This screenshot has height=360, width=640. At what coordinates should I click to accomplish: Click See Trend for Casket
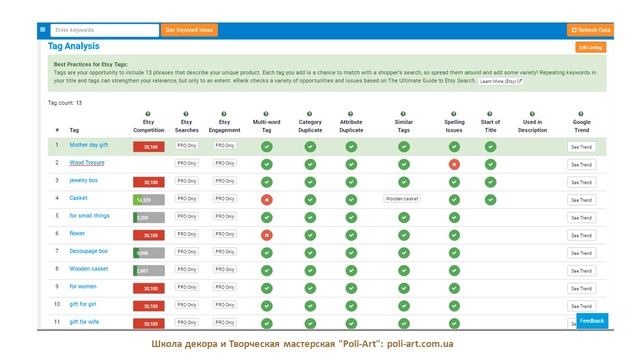tap(581, 200)
